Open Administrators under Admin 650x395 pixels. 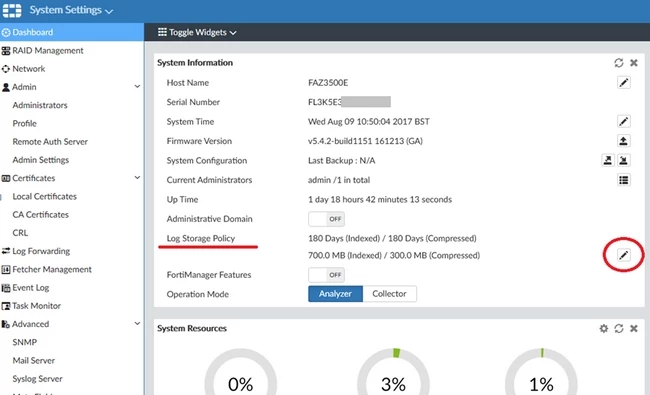point(40,105)
